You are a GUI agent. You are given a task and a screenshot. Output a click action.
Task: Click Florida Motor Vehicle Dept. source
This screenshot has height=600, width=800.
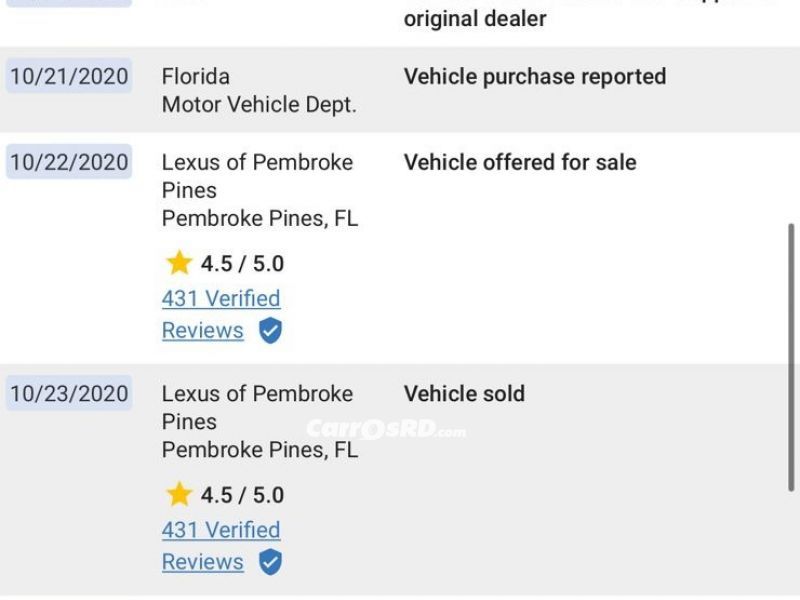[259, 90]
